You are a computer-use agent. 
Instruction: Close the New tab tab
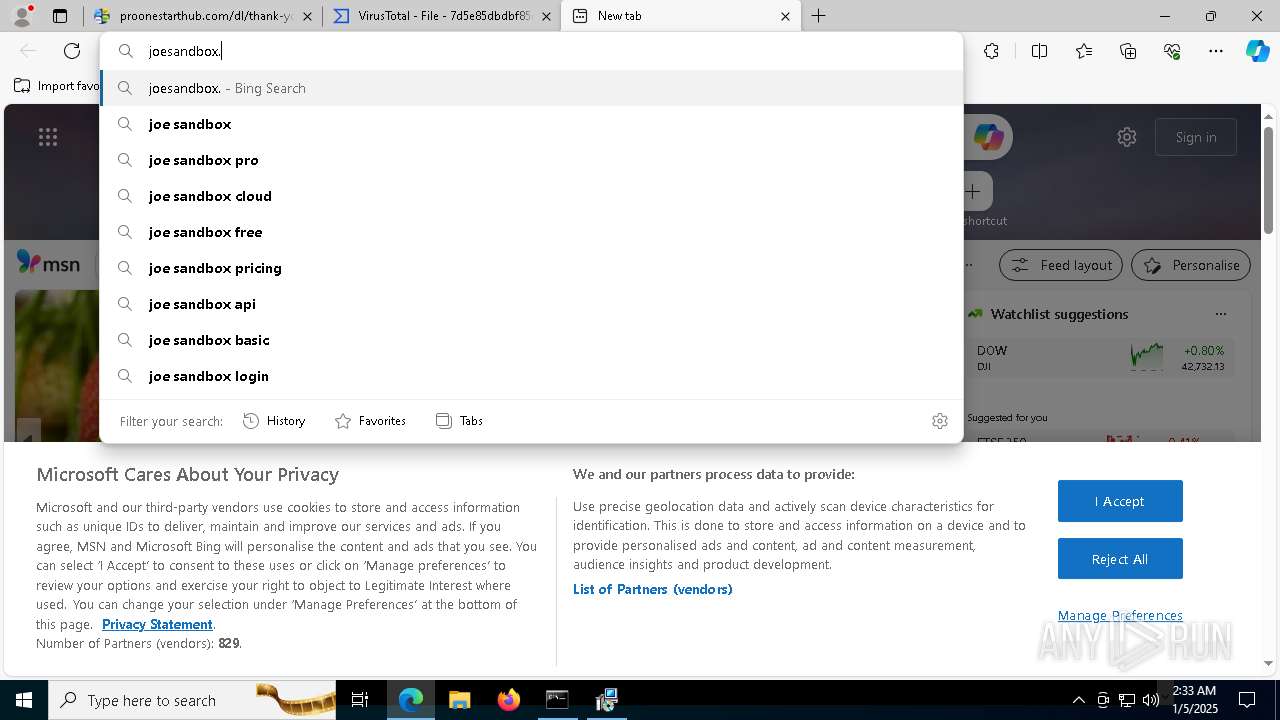coord(785,16)
